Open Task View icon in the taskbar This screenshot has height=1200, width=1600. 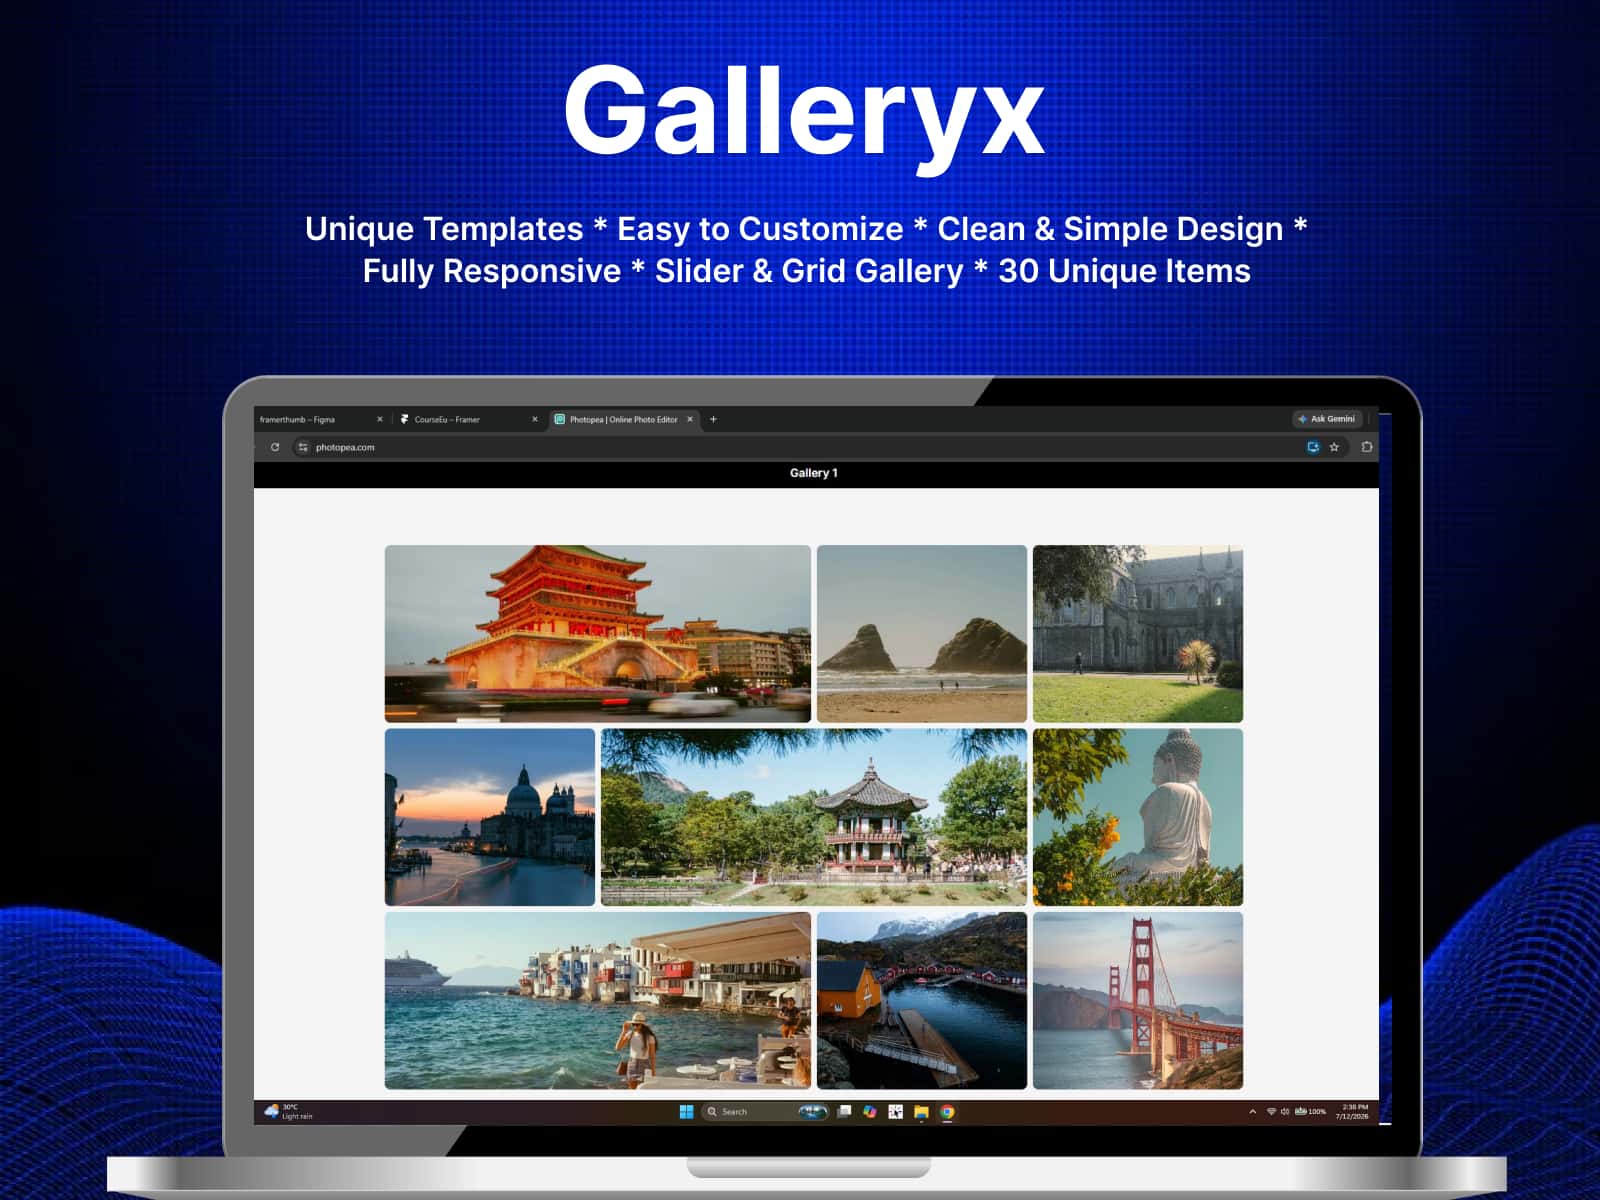(845, 1112)
